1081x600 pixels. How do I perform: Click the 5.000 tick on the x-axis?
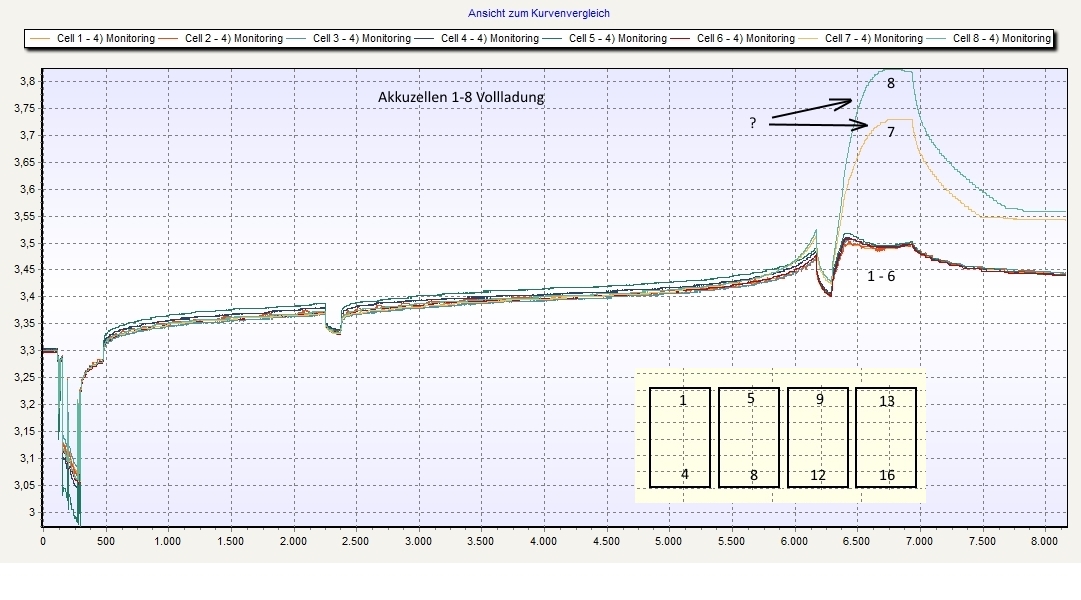668,541
